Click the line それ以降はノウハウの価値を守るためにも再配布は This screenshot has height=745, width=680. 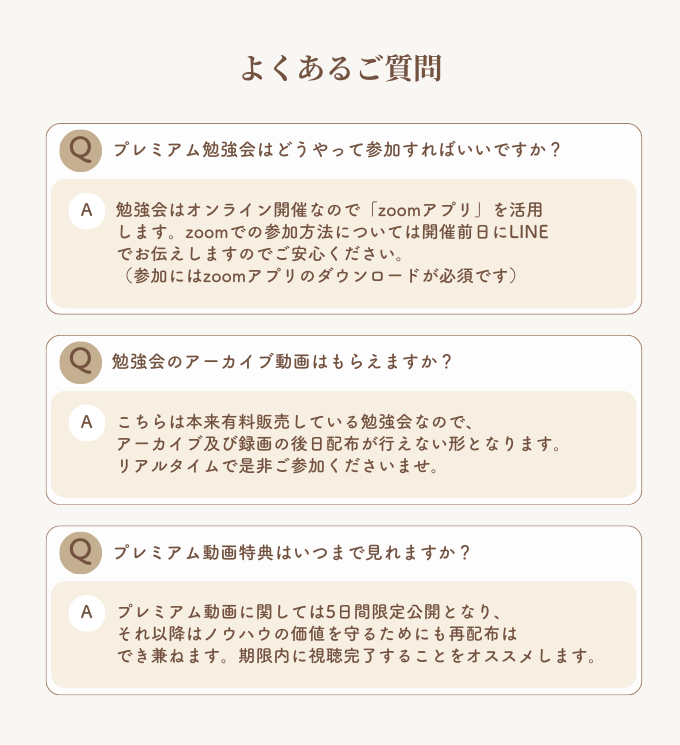click(x=317, y=634)
